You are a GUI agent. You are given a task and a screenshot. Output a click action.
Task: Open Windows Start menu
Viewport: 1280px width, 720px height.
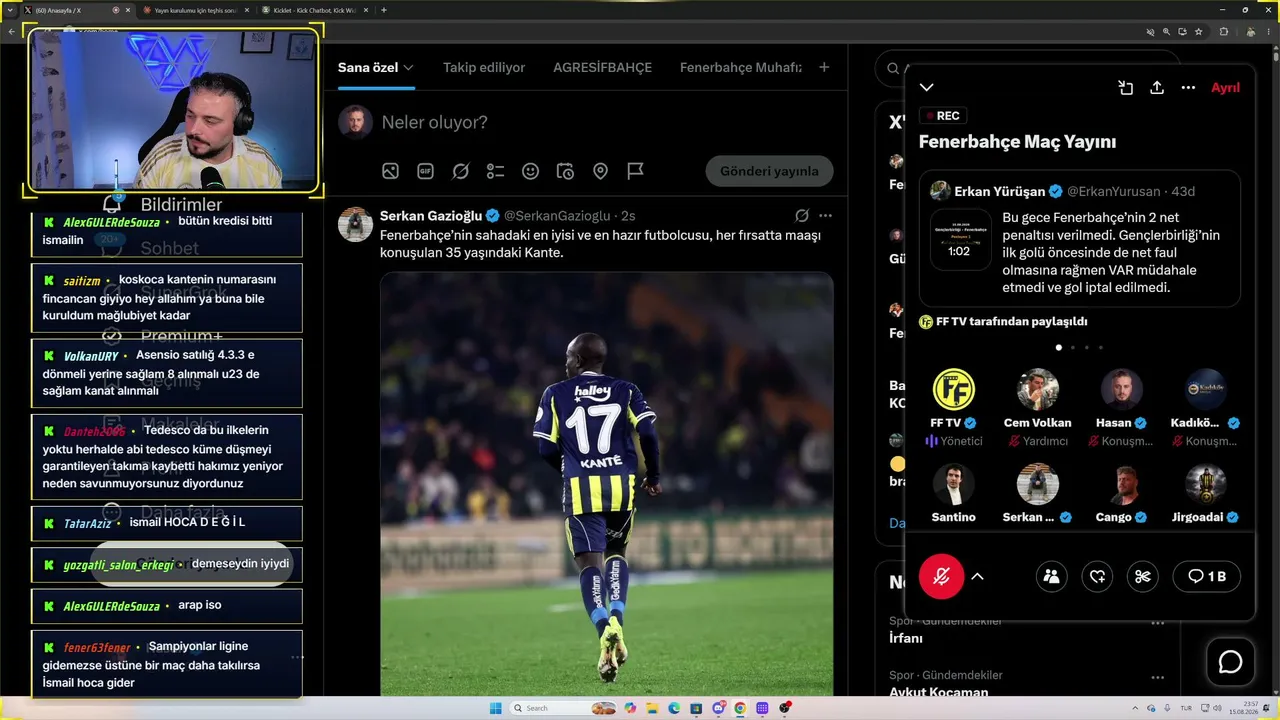pyautogui.click(x=495, y=708)
